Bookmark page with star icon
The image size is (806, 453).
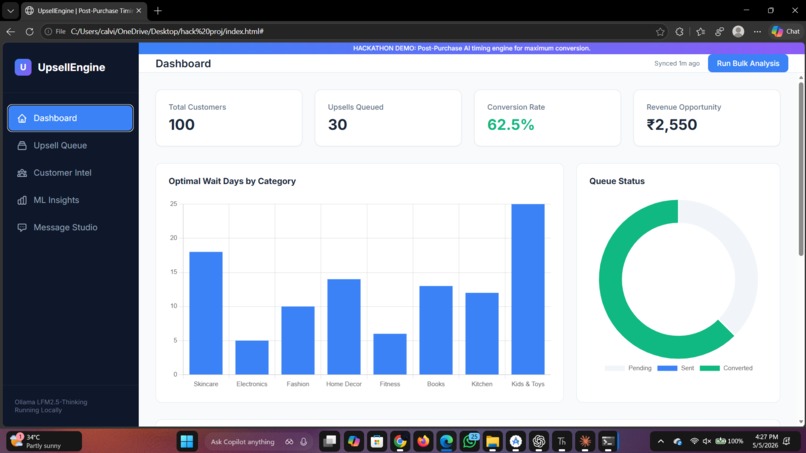660,31
